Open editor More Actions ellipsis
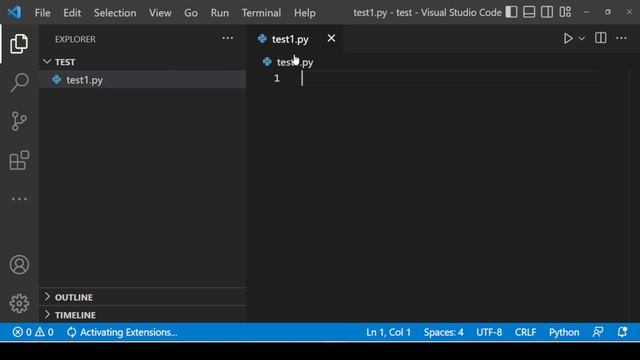The width and height of the screenshot is (640, 360). click(621, 38)
